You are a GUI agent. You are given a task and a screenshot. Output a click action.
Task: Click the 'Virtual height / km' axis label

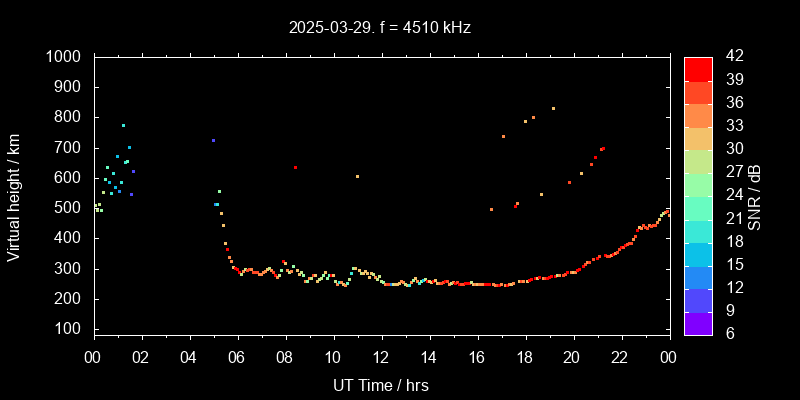(14, 195)
